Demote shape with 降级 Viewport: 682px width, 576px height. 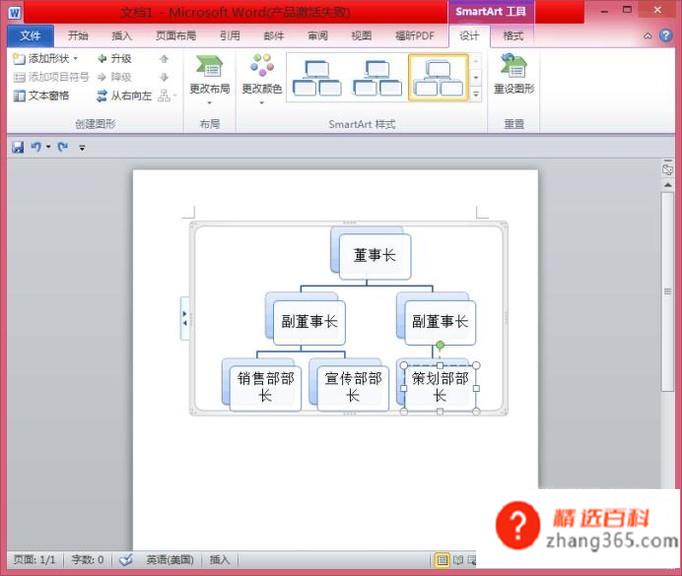coord(115,77)
